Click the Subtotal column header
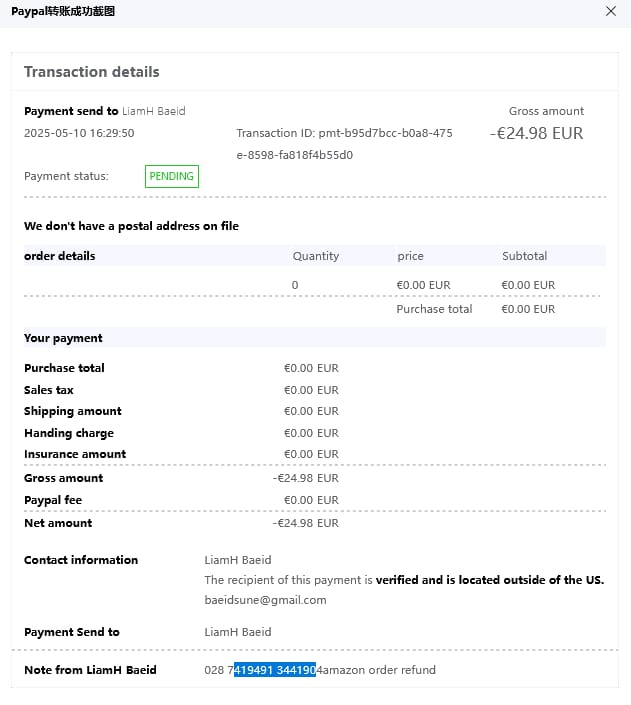This screenshot has width=631, height=705. pos(524,256)
